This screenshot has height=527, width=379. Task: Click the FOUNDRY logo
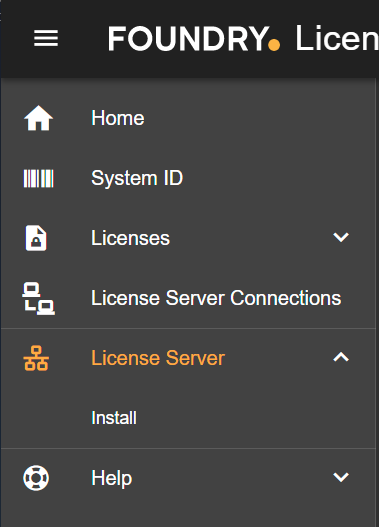[194, 39]
